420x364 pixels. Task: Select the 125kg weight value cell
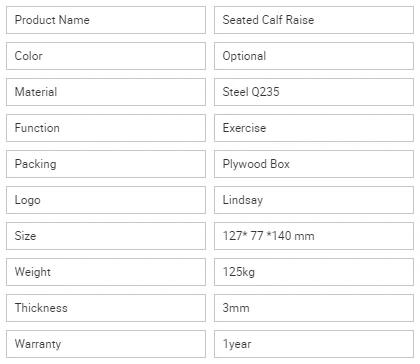coord(314,272)
